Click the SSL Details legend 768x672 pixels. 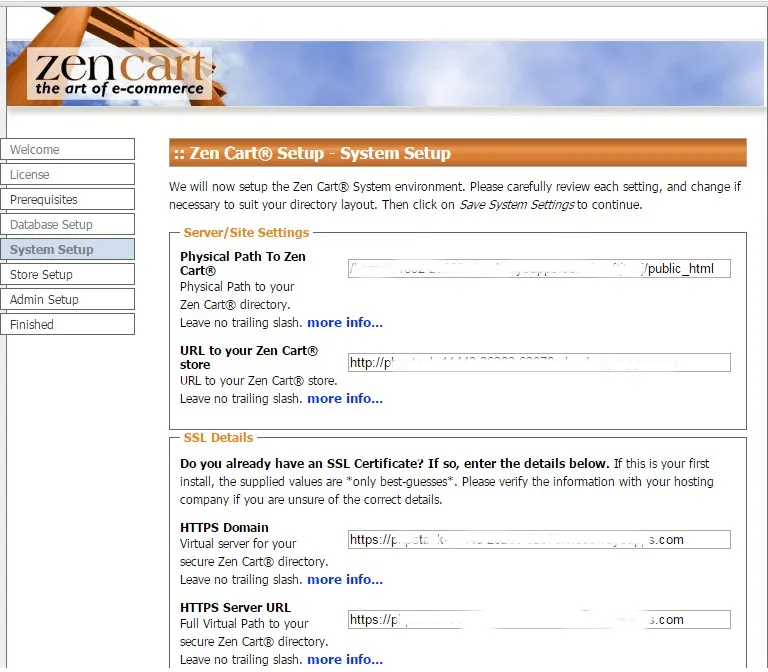tap(218, 437)
